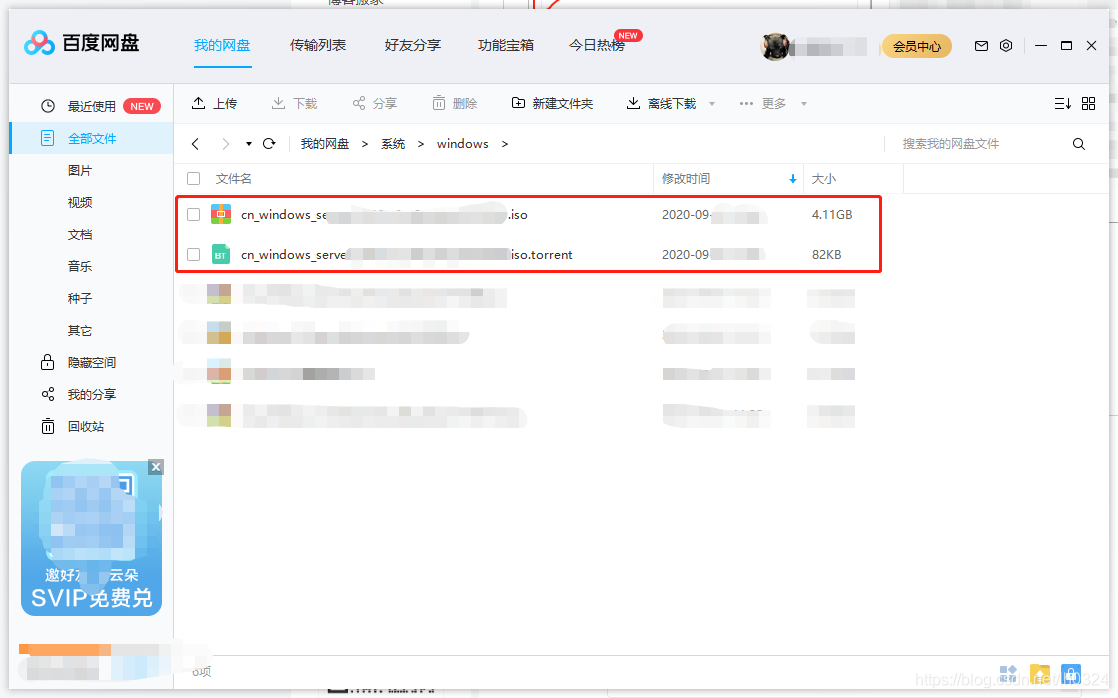Click the 上传 upload button
This screenshot has height=698, width=1118.
tap(214, 103)
